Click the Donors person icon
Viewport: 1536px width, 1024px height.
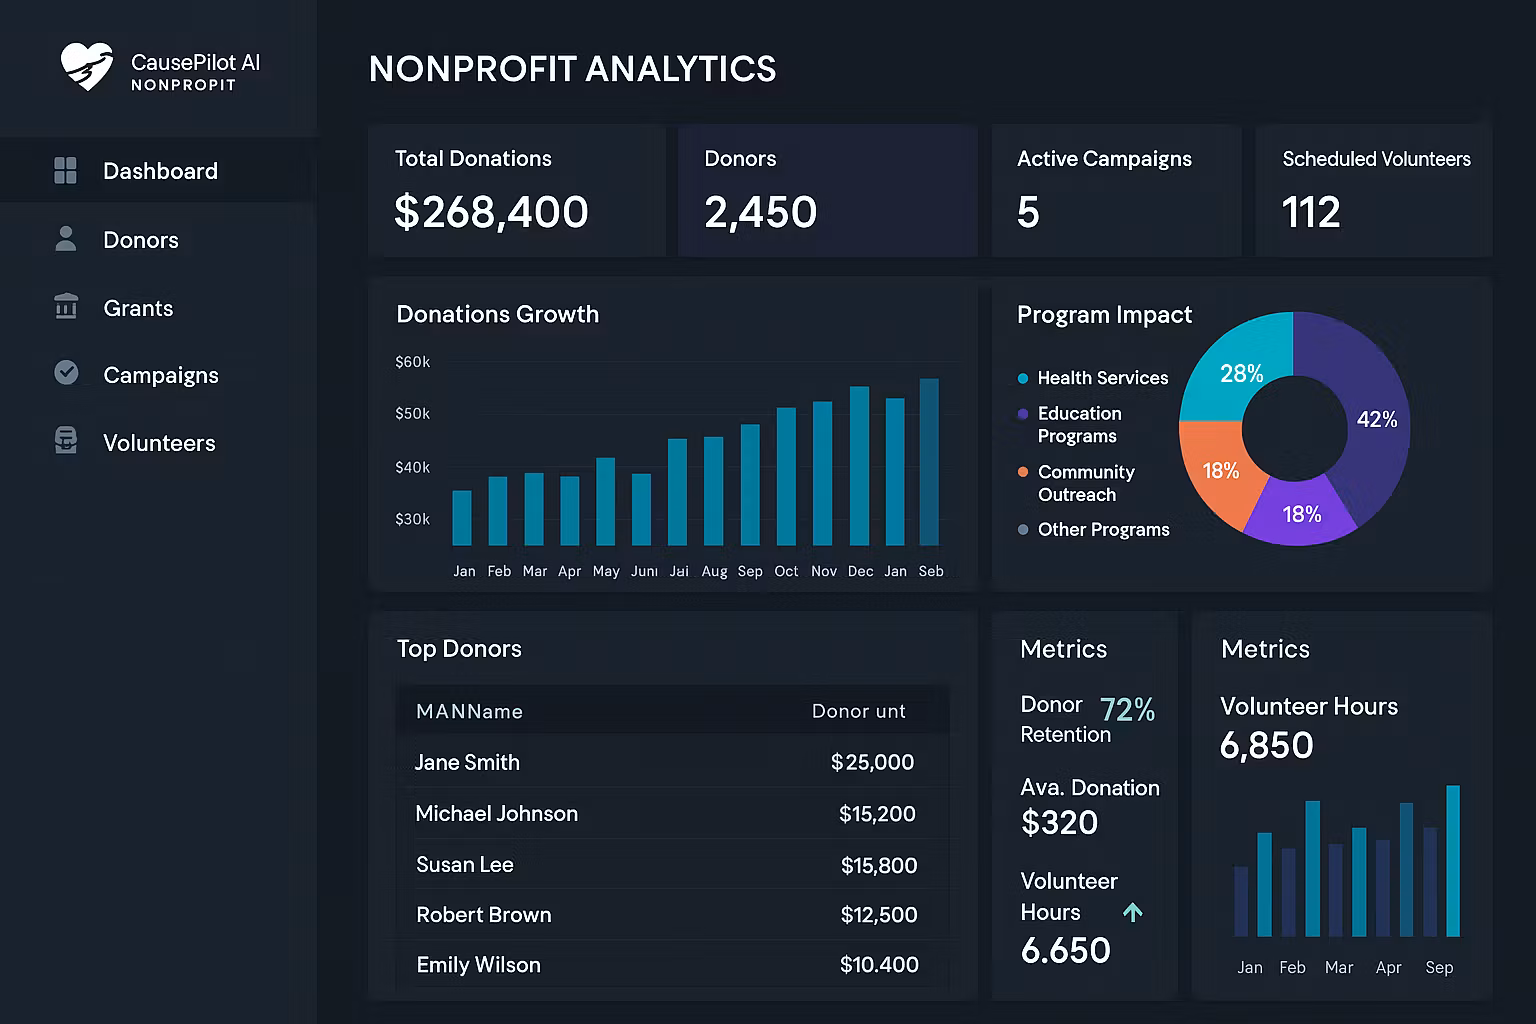(65, 239)
